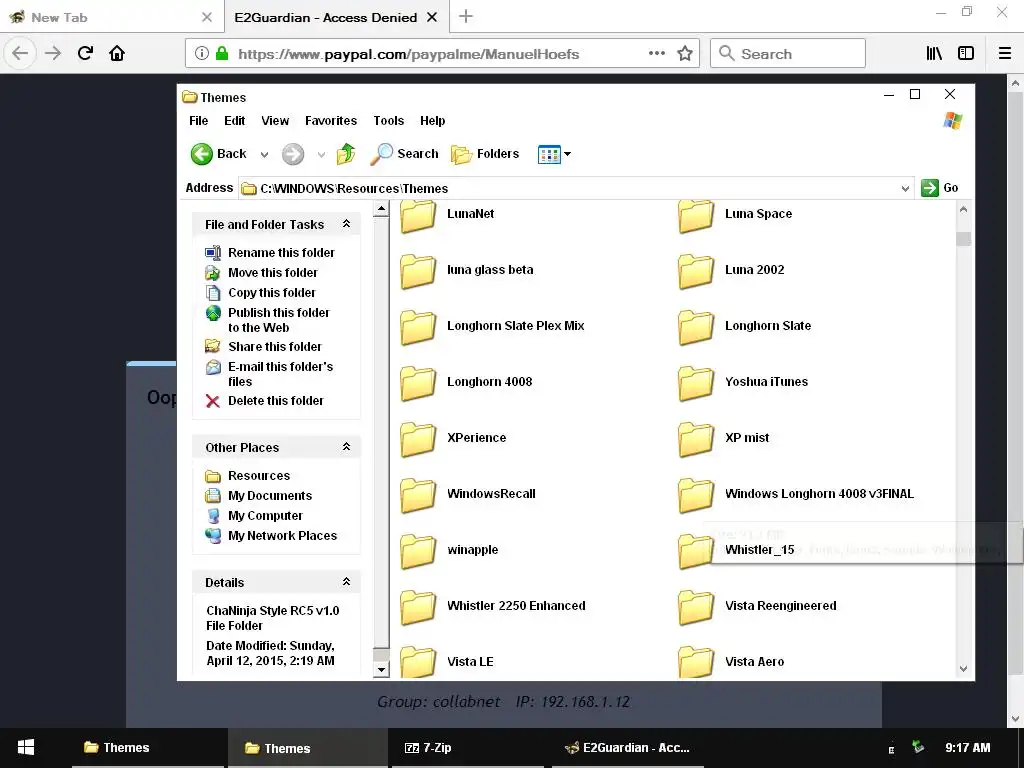This screenshot has width=1024, height=768.
Task: Collapse the Other Places panel
Action: [346, 447]
